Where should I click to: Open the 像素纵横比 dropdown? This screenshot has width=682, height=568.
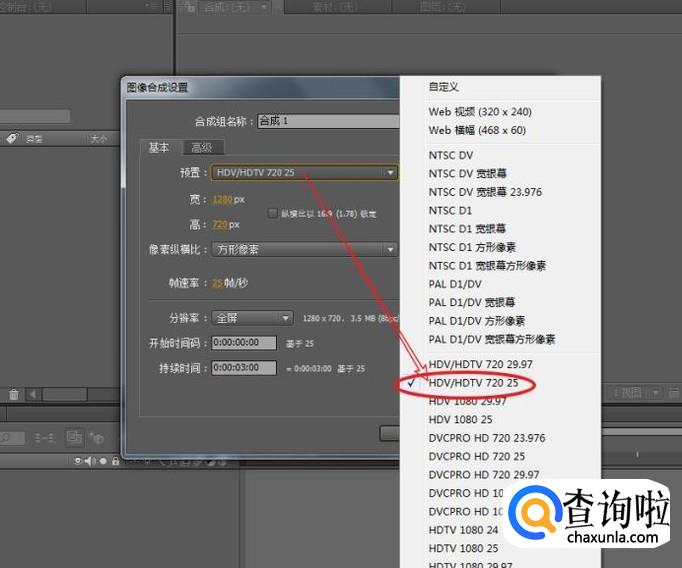click(304, 250)
